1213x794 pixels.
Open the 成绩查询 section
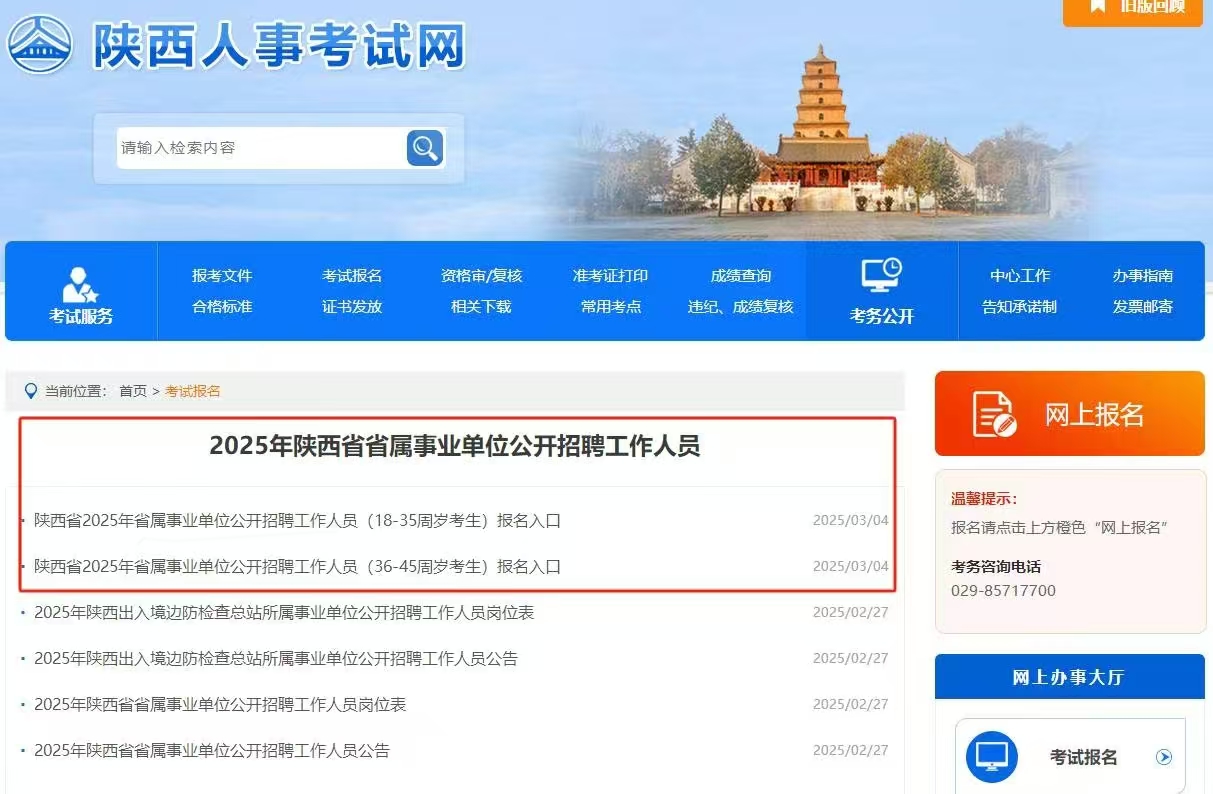(x=740, y=275)
